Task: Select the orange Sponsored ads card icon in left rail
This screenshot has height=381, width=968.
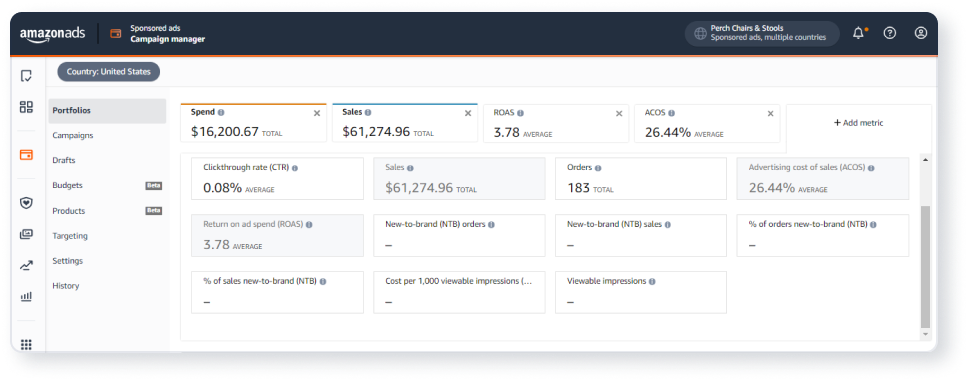Action: point(26,155)
